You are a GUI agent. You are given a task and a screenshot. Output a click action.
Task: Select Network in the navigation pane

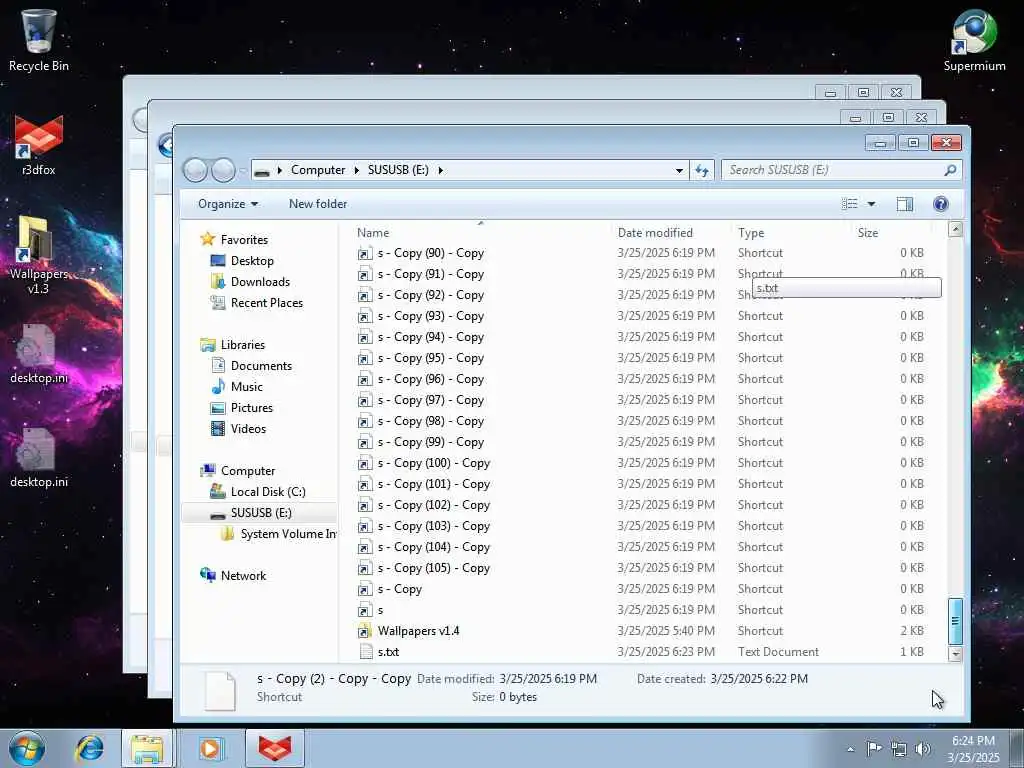click(243, 575)
